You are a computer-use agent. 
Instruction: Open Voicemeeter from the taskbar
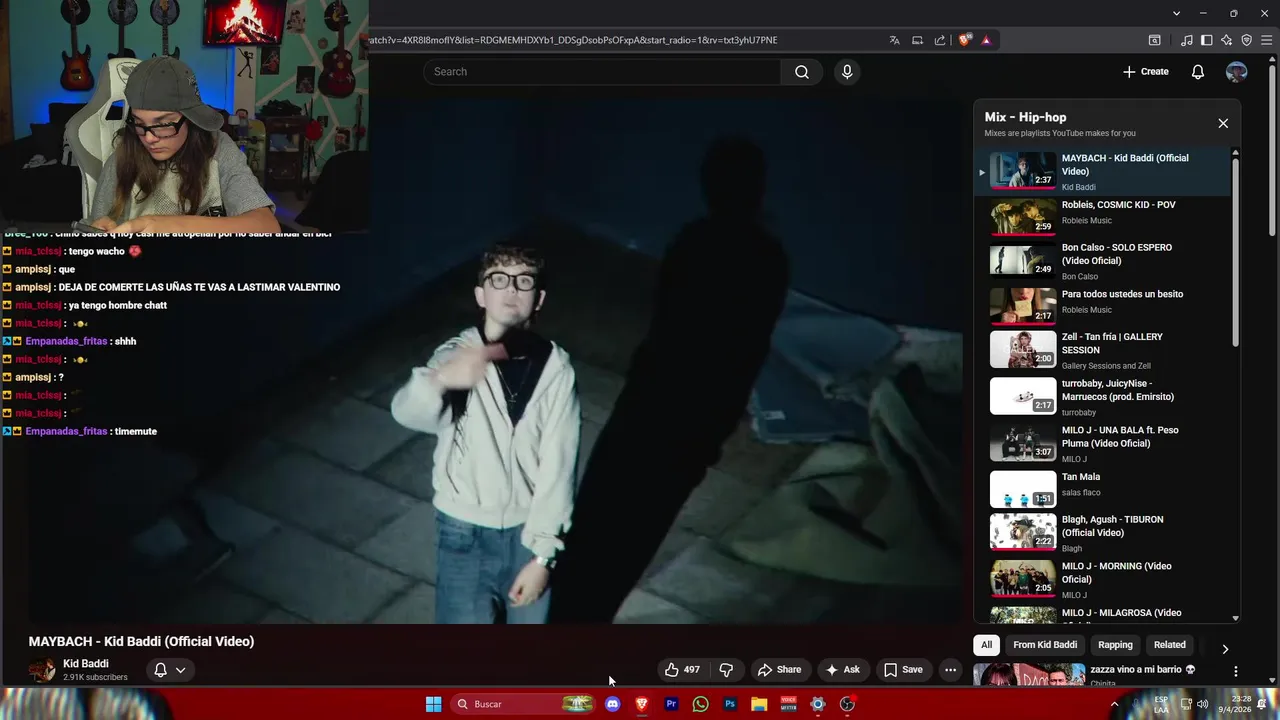click(x=788, y=704)
